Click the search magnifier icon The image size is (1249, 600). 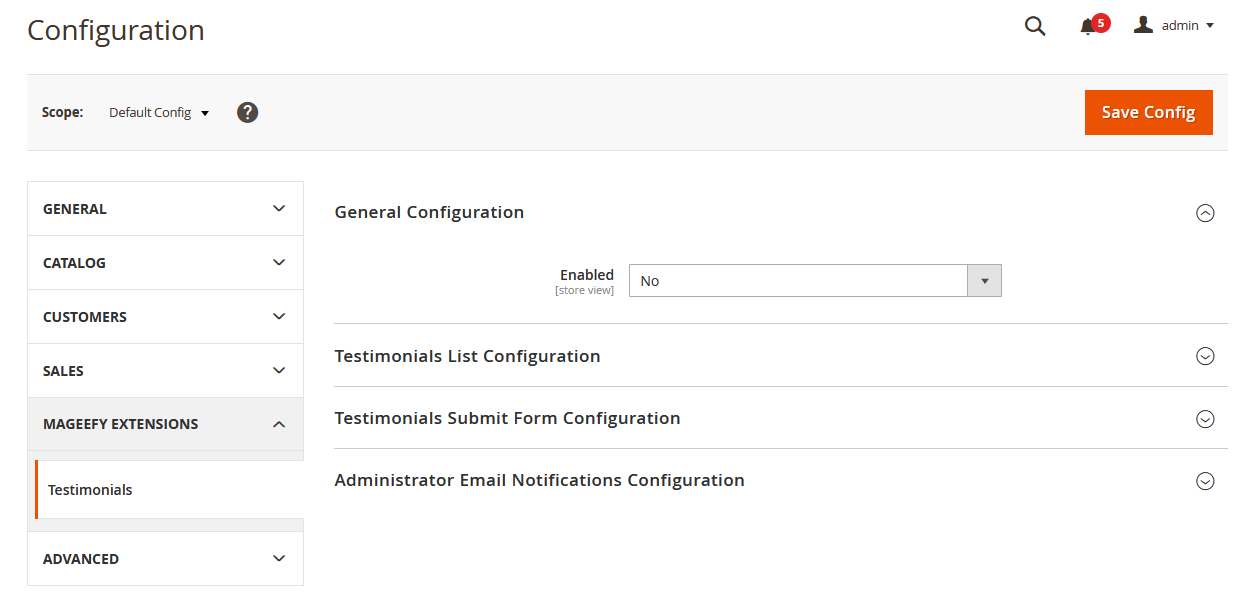(1035, 27)
